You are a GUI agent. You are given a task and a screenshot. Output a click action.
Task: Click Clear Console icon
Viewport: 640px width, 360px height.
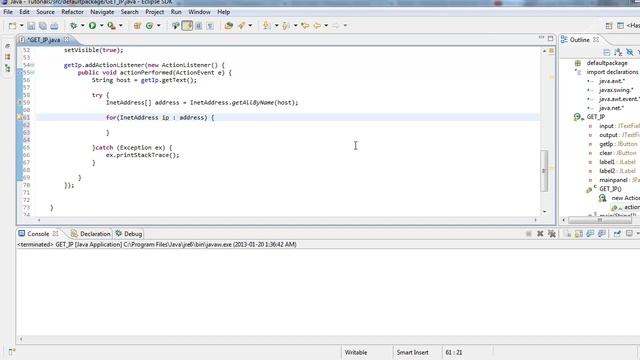[567, 233]
